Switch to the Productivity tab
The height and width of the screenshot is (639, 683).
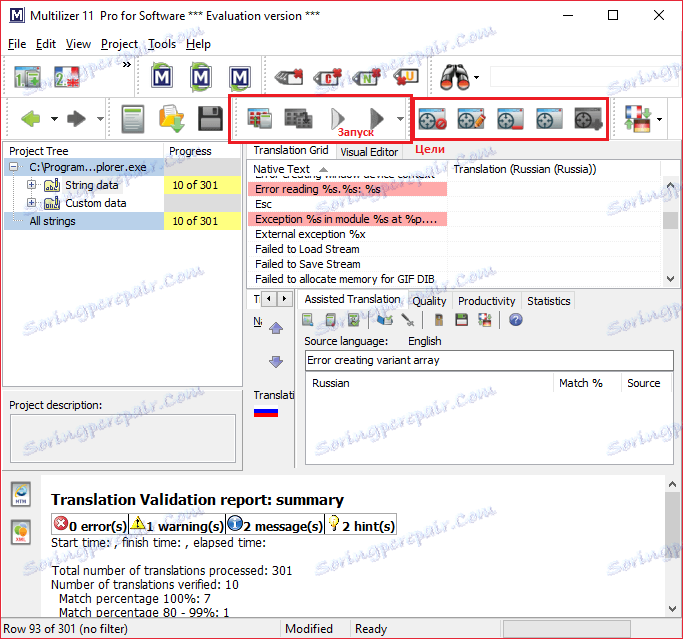487,301
